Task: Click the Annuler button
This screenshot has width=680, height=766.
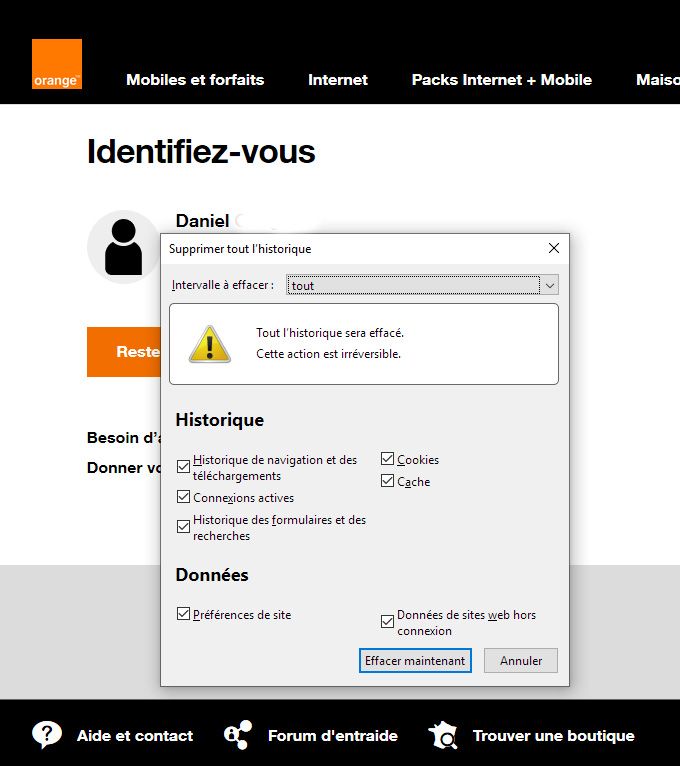Action: pos(521,661)
